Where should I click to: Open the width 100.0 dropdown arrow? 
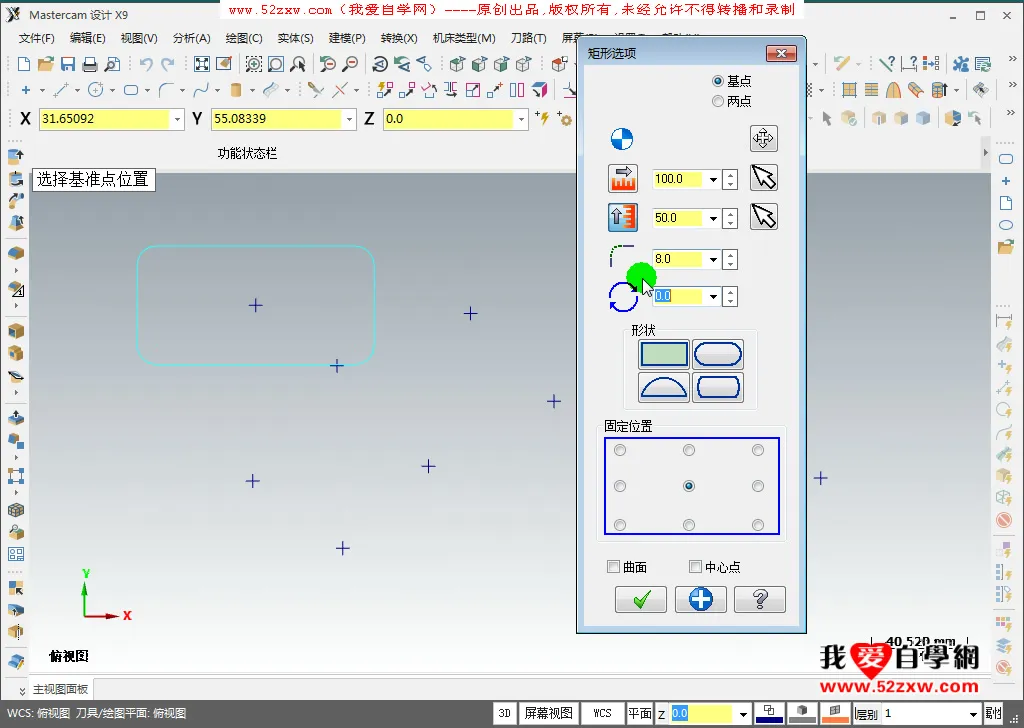tap(713, 180)
